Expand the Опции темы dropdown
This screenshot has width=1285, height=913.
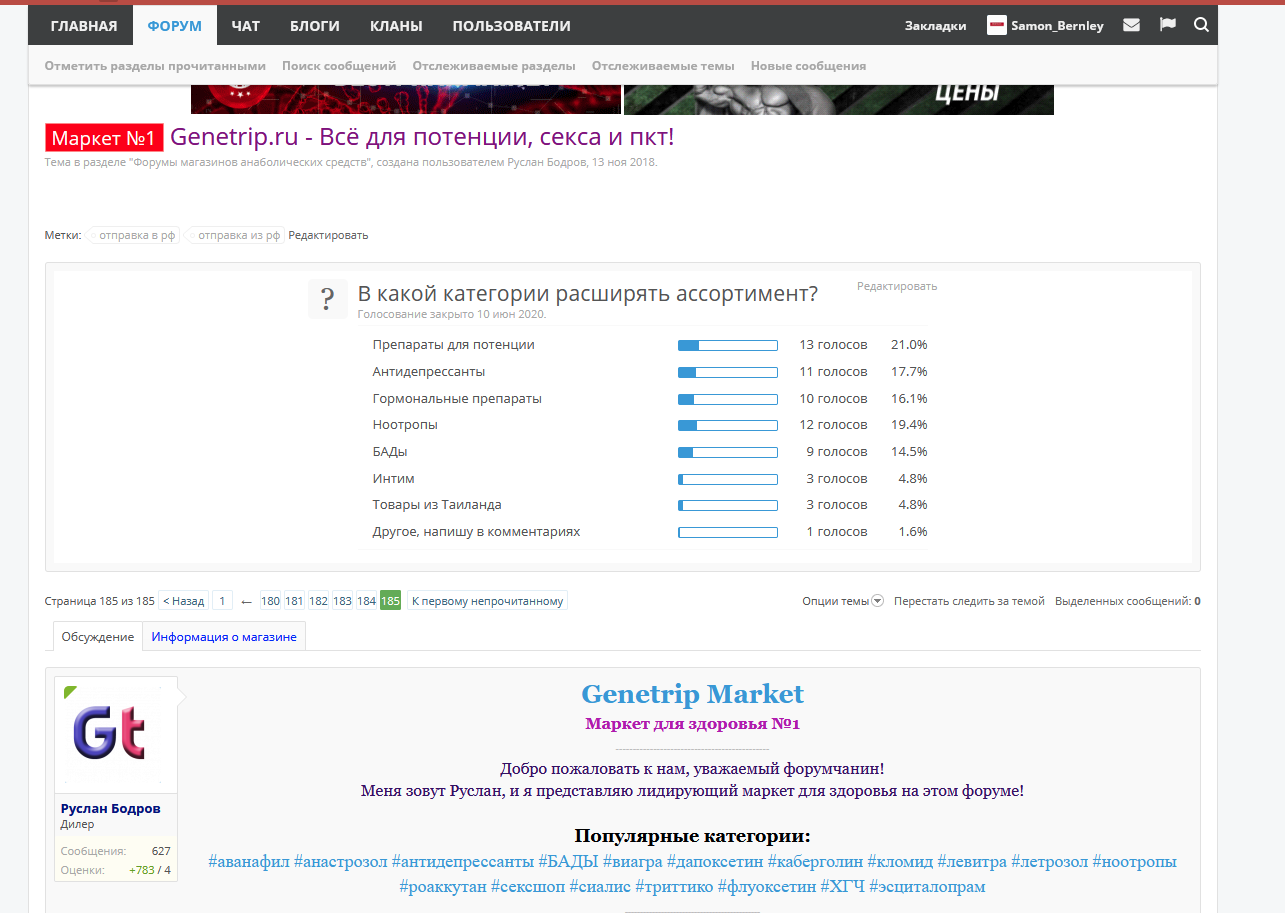pos(842,601)
